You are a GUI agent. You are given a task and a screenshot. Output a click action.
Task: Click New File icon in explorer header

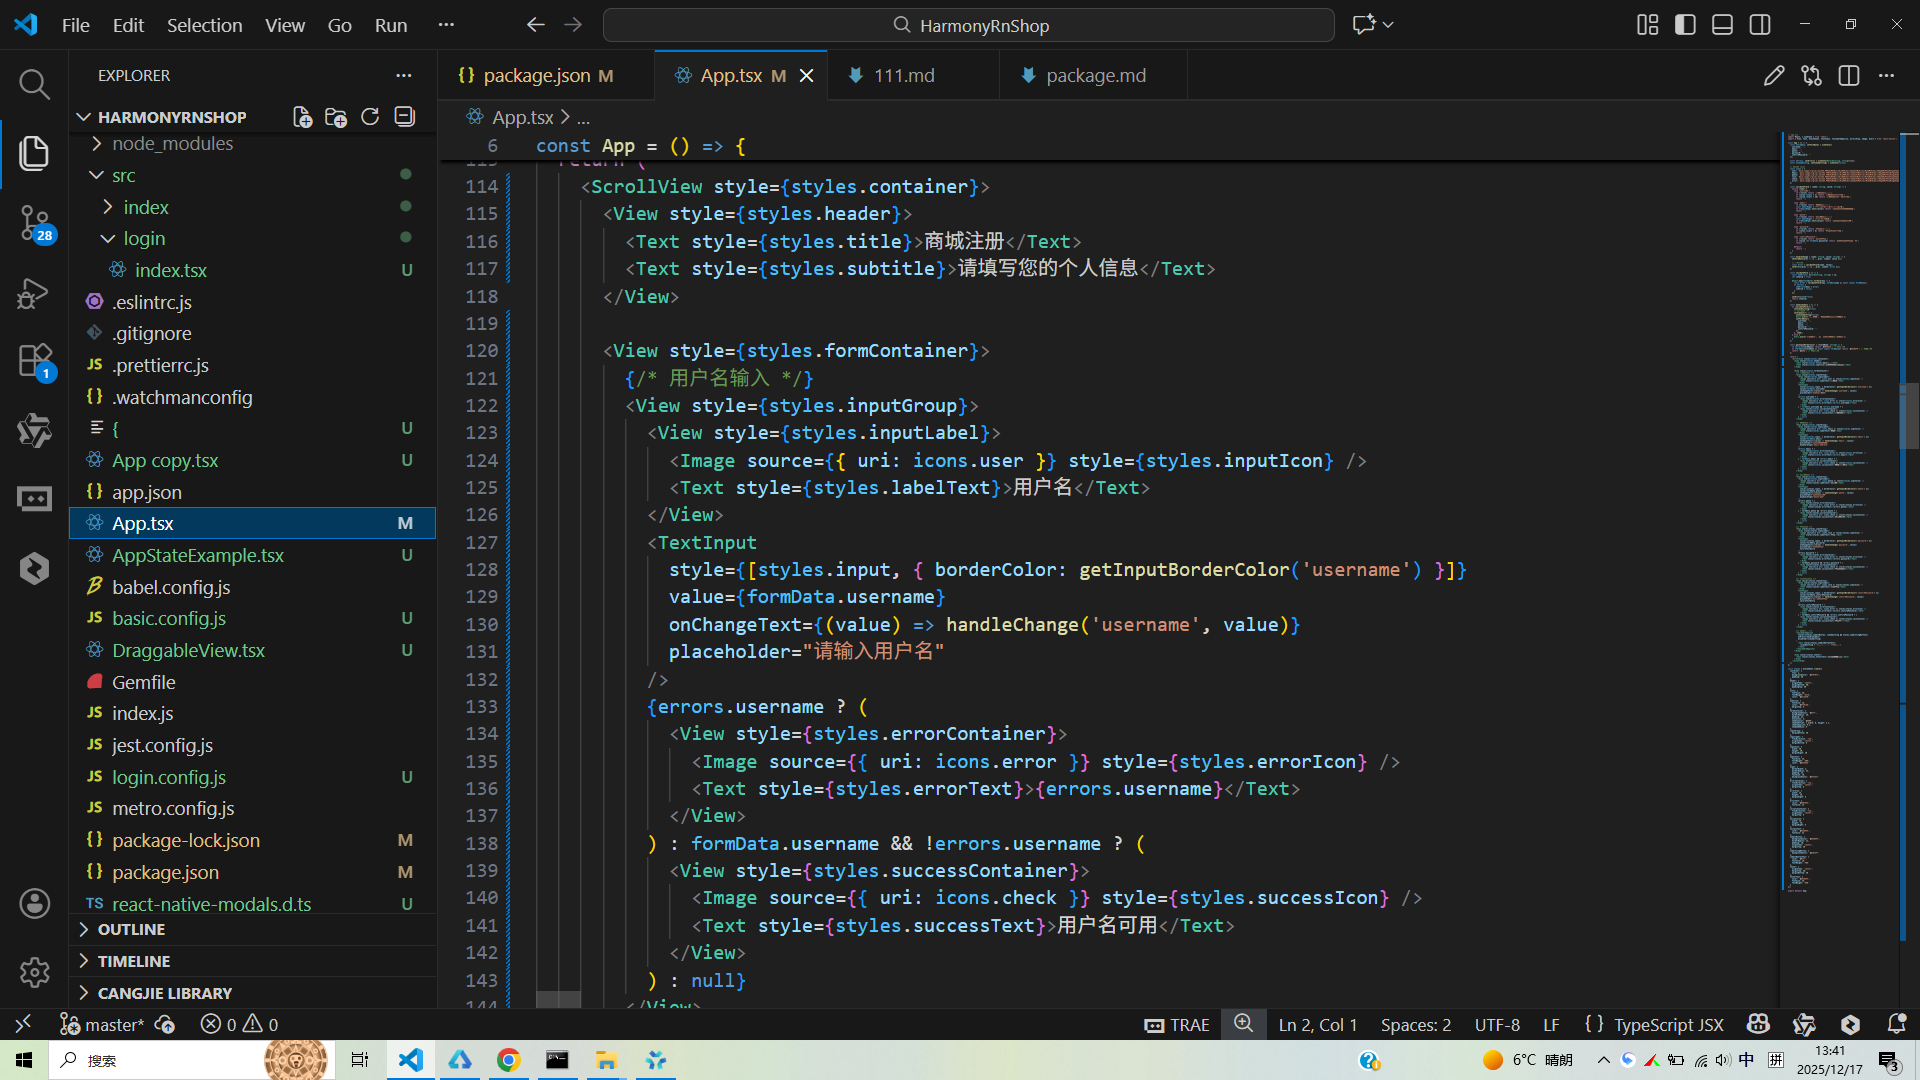(x=302, y=117)
